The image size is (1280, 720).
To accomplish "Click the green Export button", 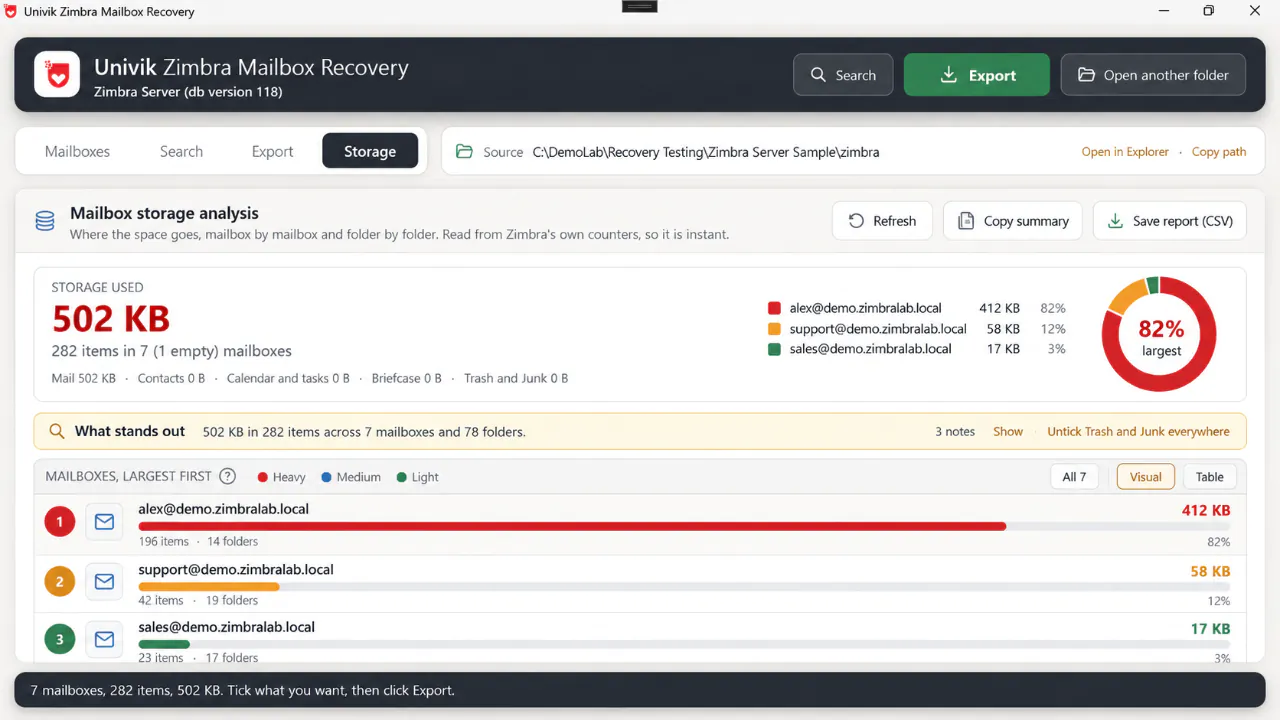I will 977,75.
